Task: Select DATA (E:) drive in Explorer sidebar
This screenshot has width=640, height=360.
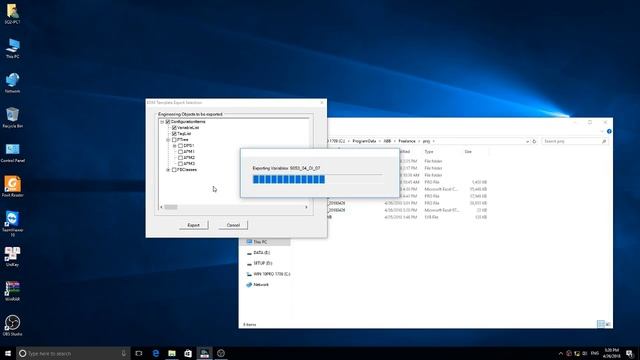Action: 262,253
